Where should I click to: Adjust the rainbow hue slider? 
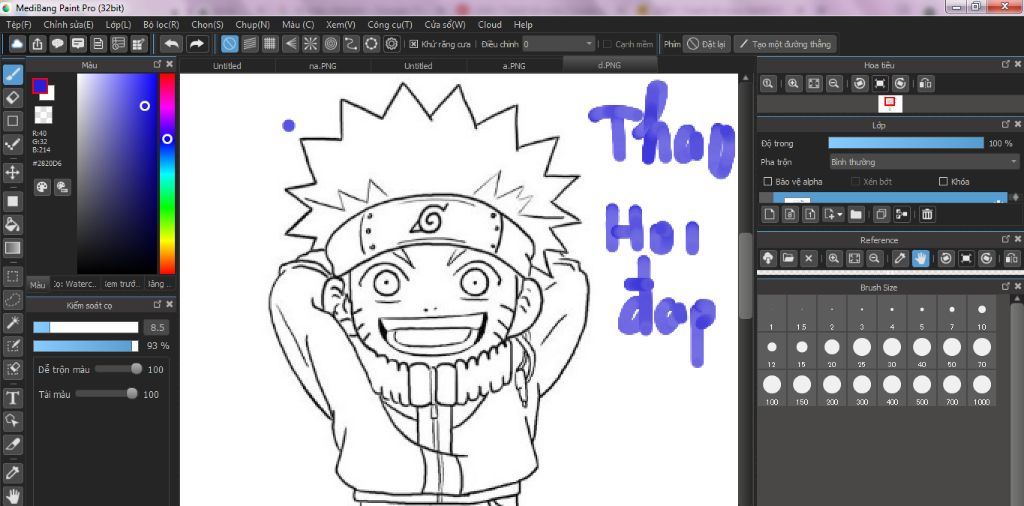click(x=167, y=174)
